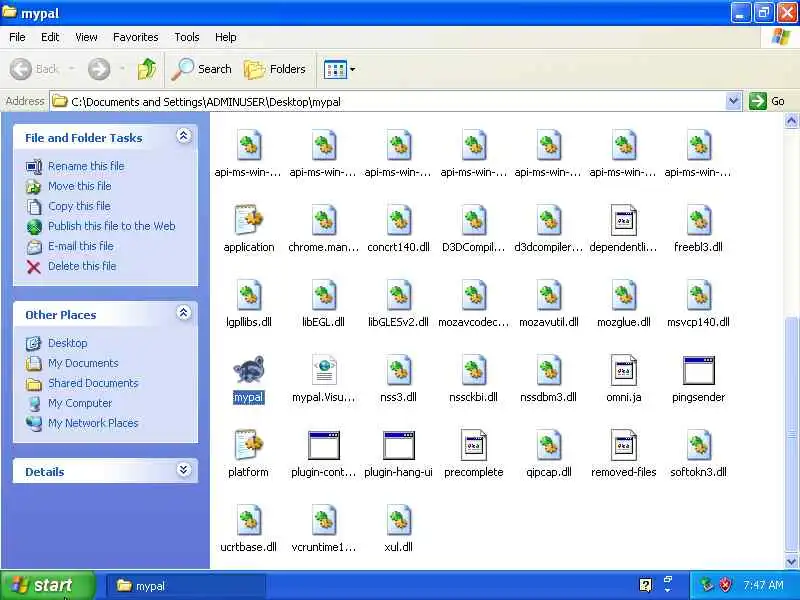
Task: Click the Go button
Action: coord(767,101)
